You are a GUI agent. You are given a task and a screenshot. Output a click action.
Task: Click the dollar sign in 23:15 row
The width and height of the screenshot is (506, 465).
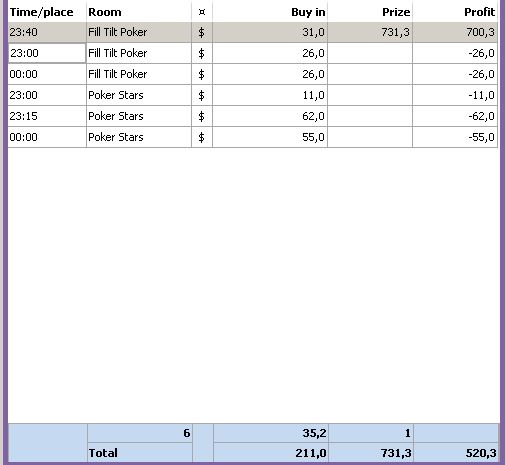point(202,116)
